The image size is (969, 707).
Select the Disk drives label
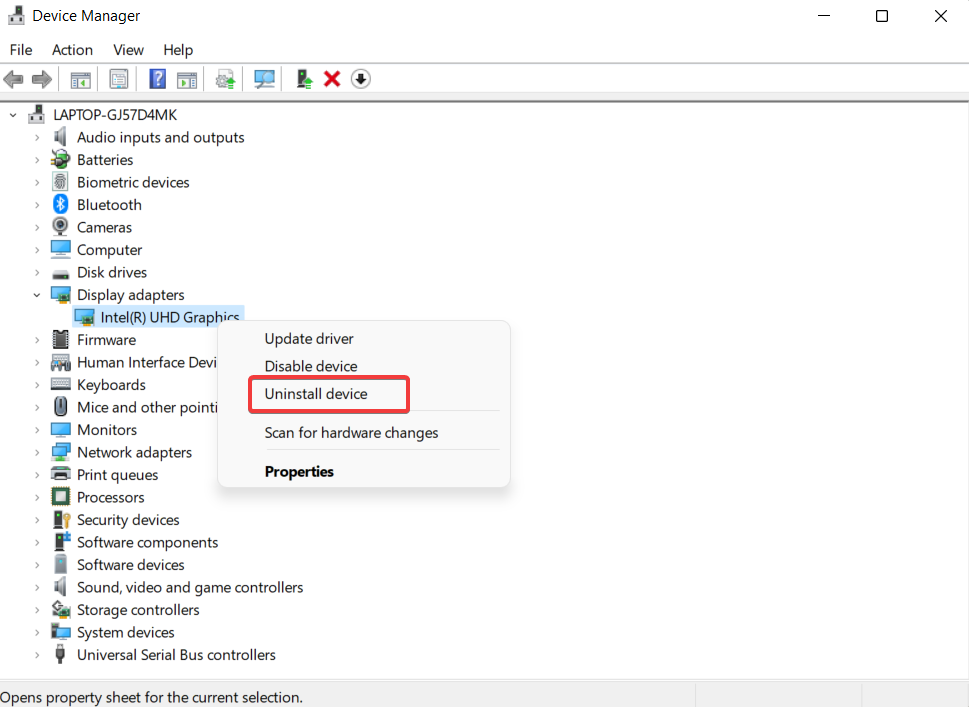[112, 273]
